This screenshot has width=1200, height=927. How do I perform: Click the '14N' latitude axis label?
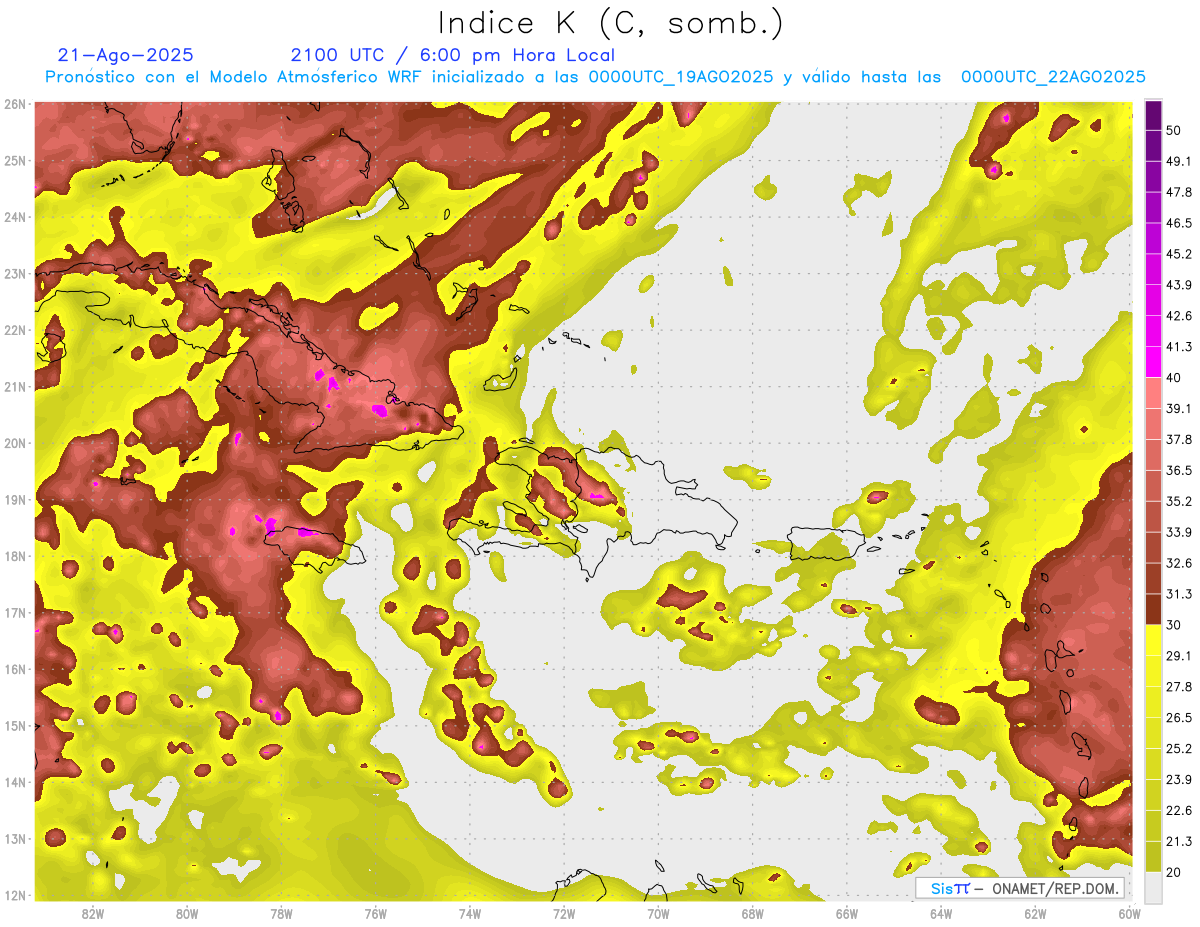[x=15, y=782]
